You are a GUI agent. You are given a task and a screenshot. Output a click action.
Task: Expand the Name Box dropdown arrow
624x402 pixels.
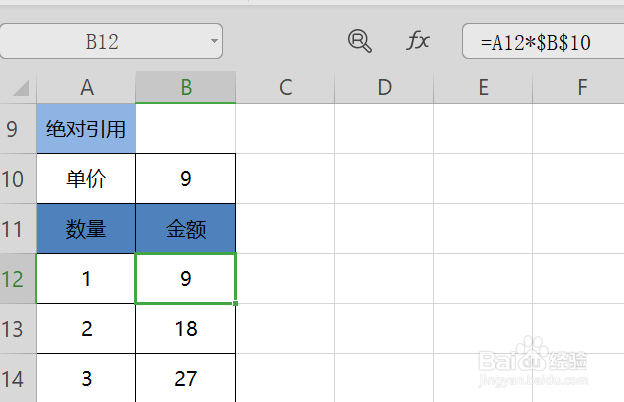point(214,42)
